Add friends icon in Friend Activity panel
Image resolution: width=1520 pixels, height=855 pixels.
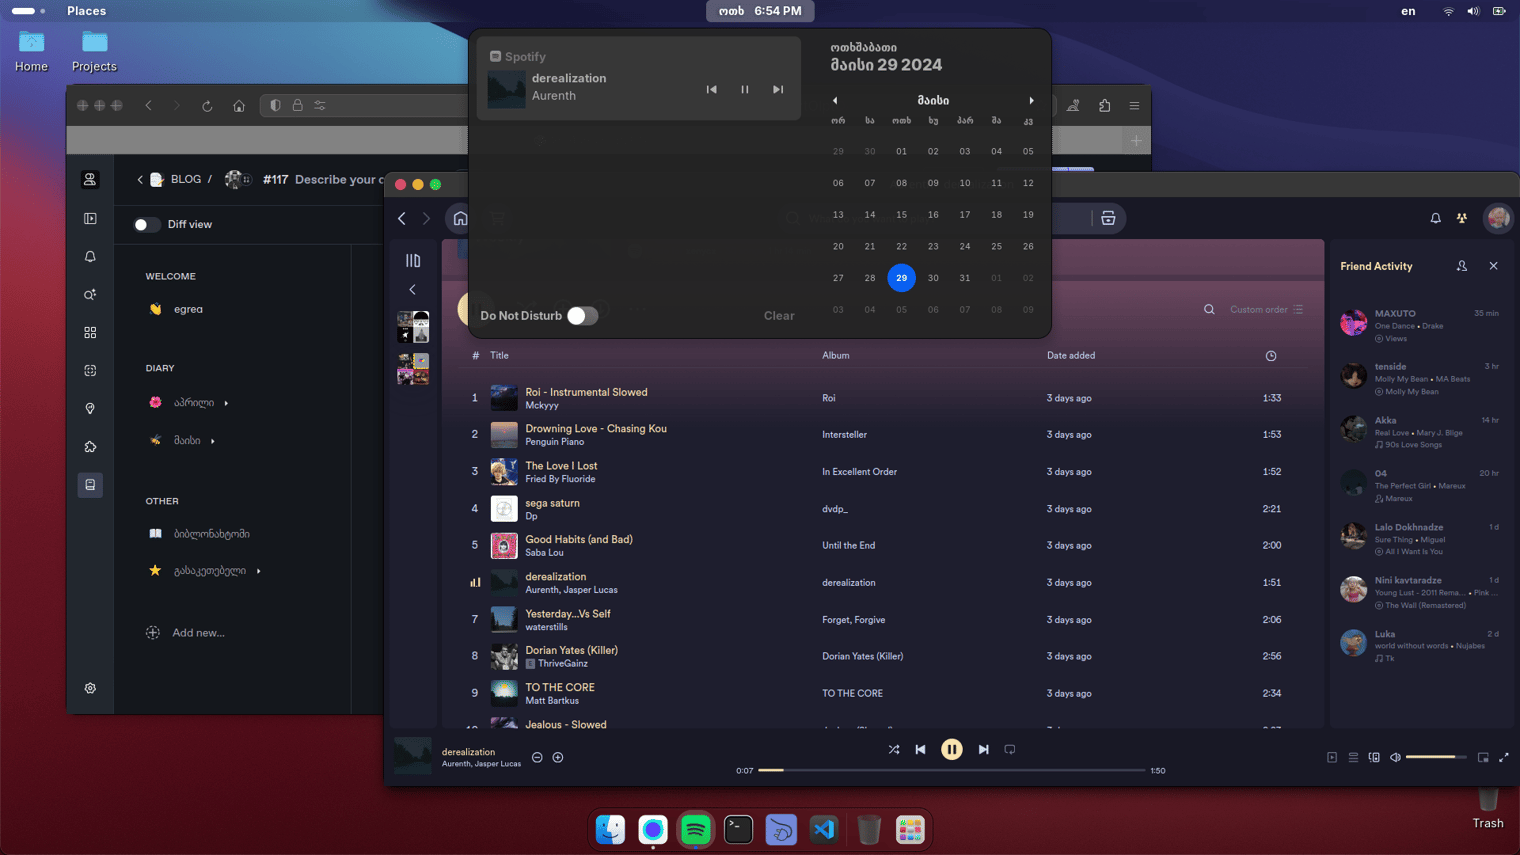(x=1462, y=266)
